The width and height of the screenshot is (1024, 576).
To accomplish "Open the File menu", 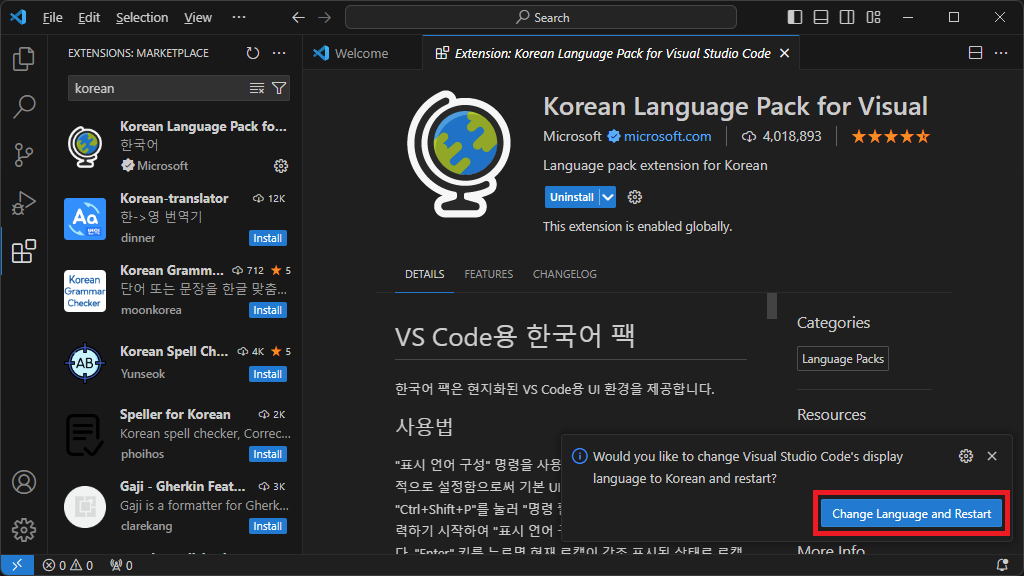I will tap(52, 18).
